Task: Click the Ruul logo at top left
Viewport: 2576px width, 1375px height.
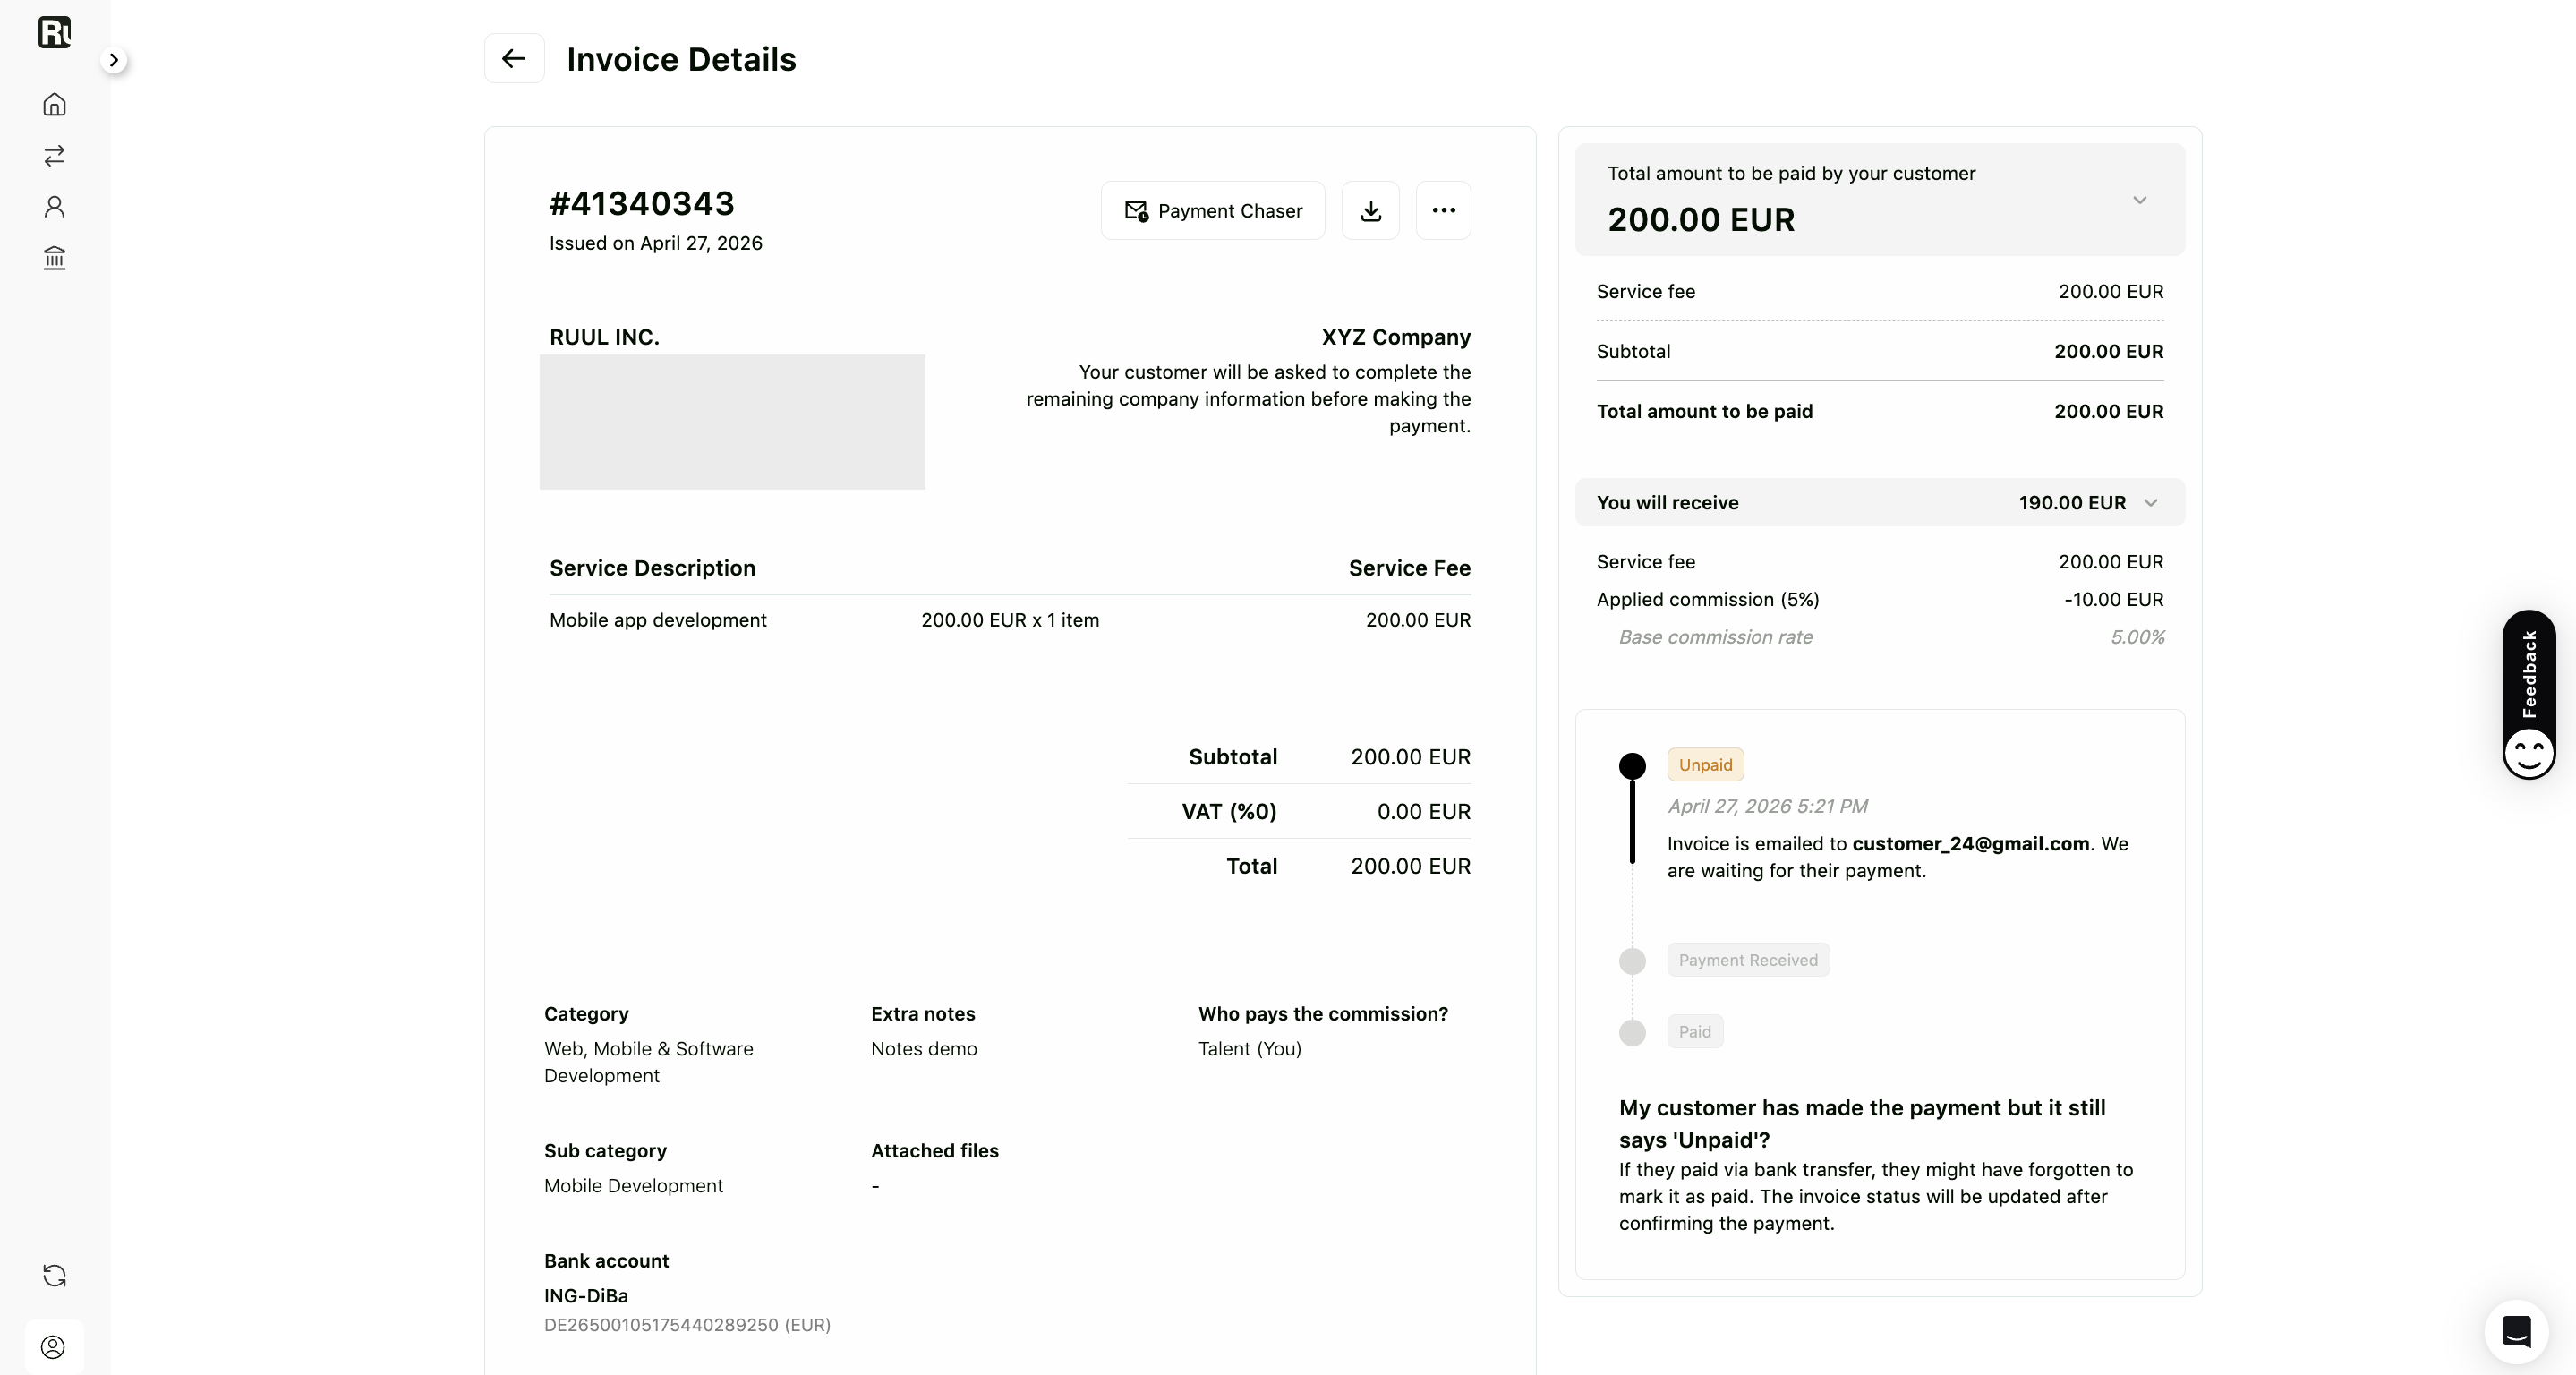Action: tap(55, 32)
